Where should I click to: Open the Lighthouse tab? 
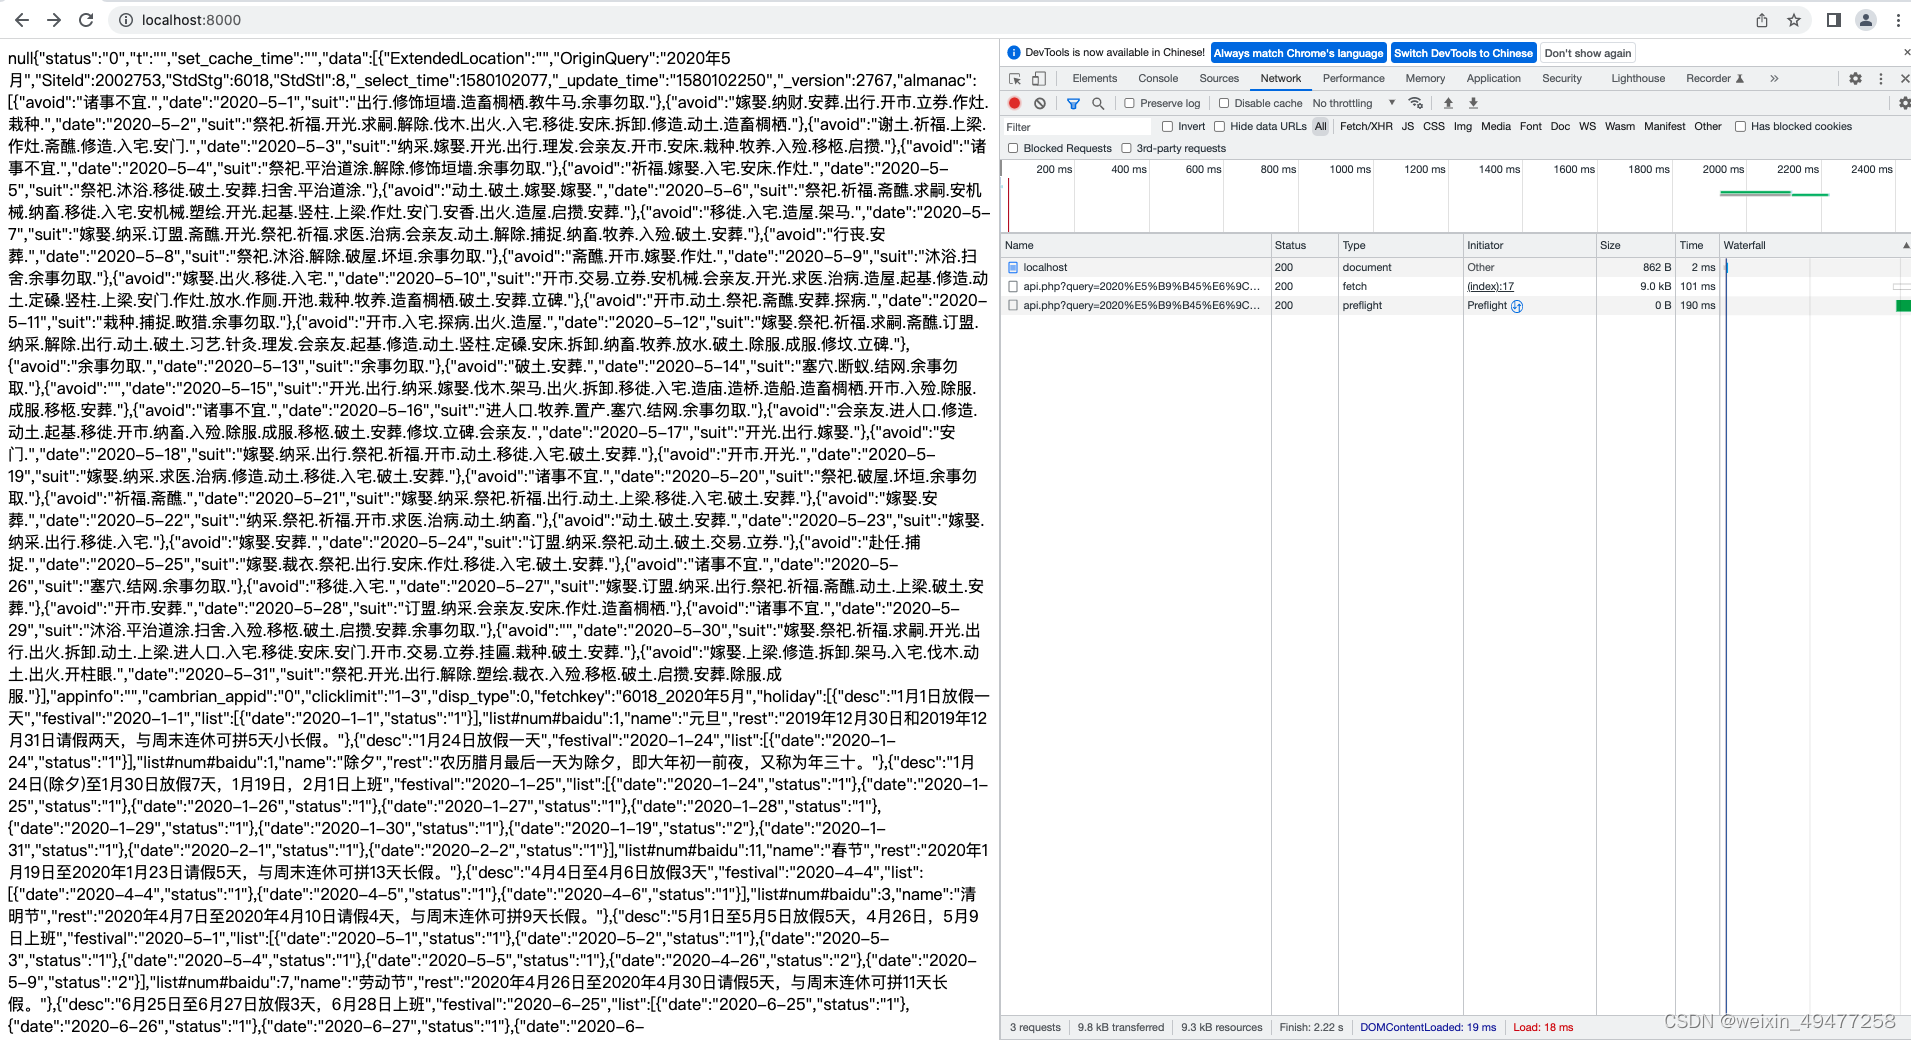[1638, 78]
